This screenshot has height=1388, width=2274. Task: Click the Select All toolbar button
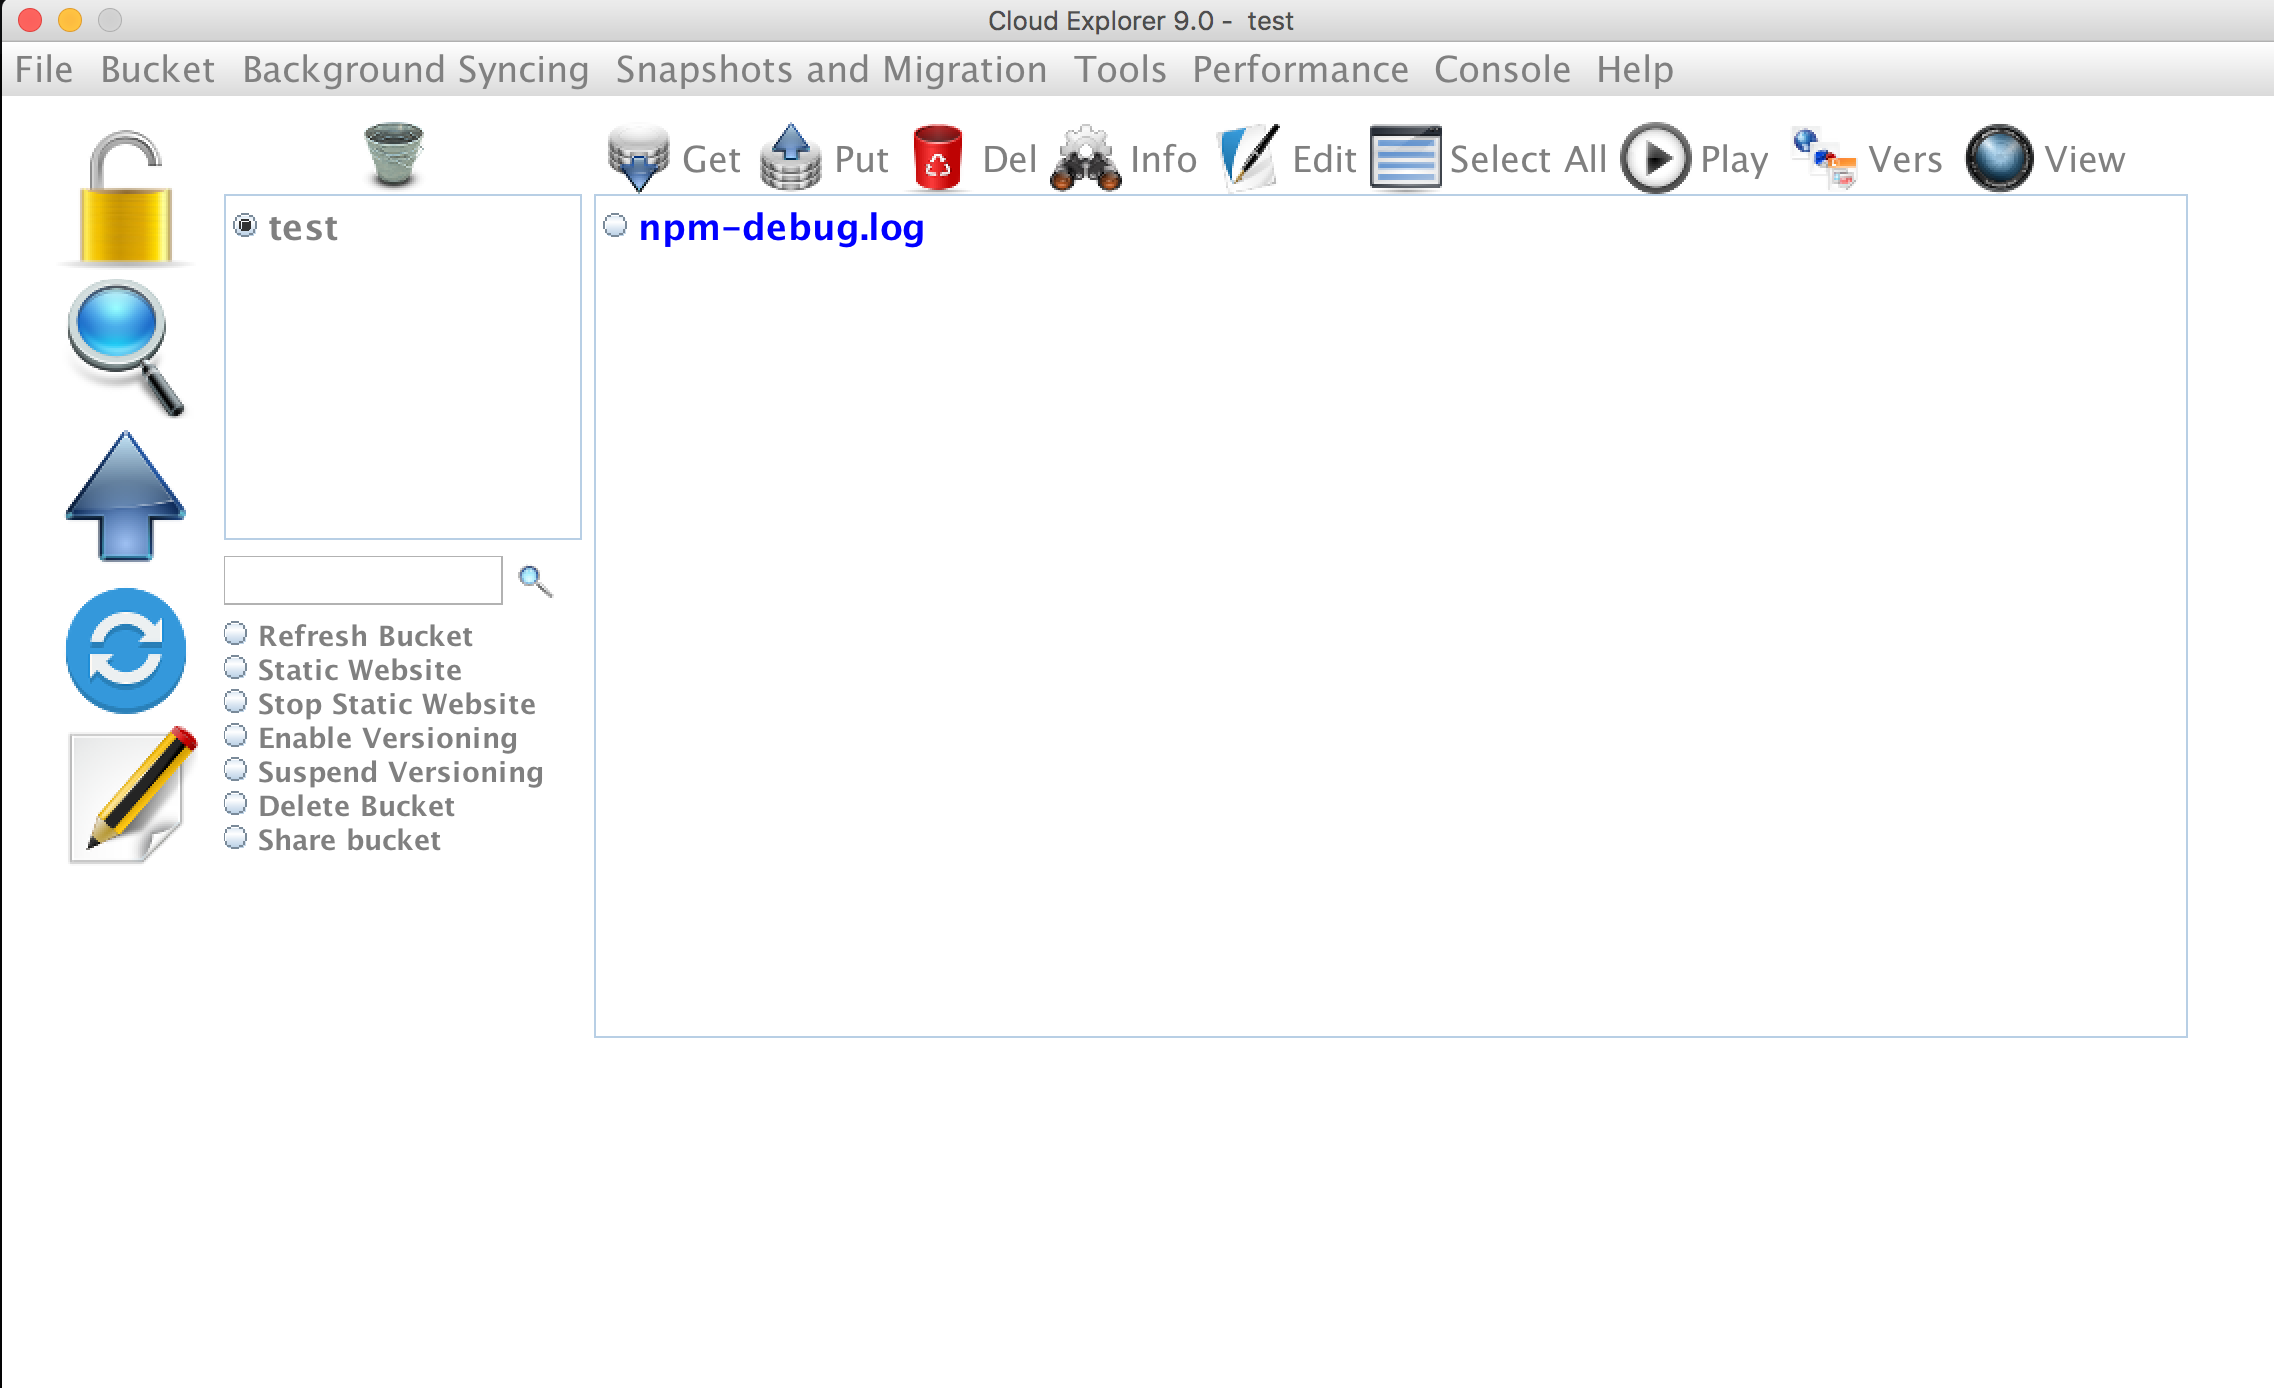click(1488, 158)
